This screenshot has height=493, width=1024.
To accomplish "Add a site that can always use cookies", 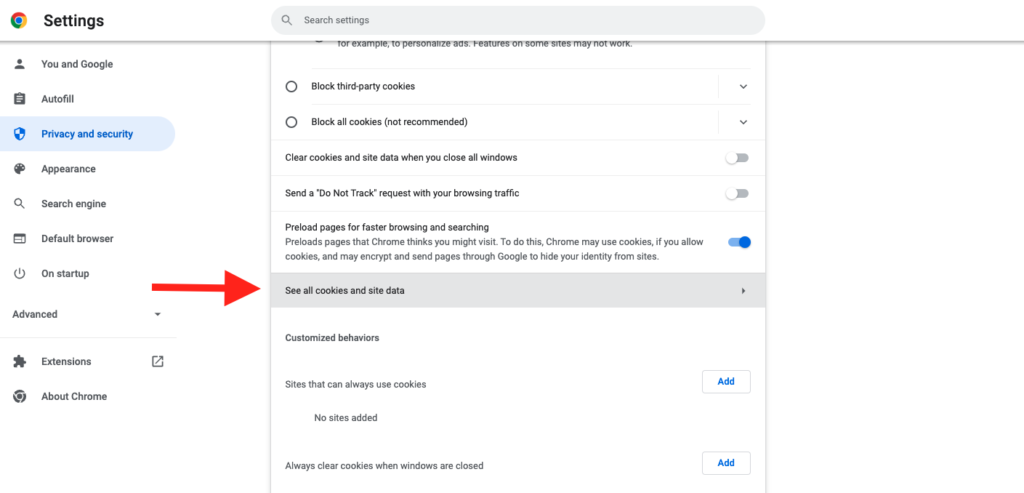I will pos(726,382).
